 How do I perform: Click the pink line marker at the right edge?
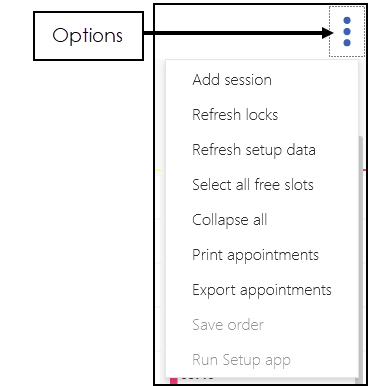point(364,170)
